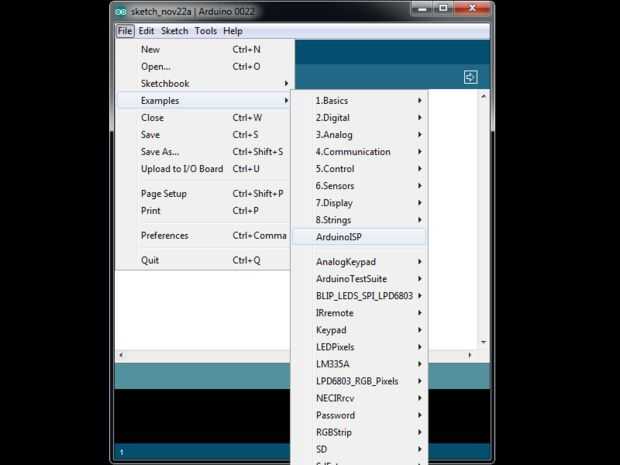This screenshot has height=465, width=620.
Task: Click horizontal scrollbar right arrow
Action: (x=469, y=355)
